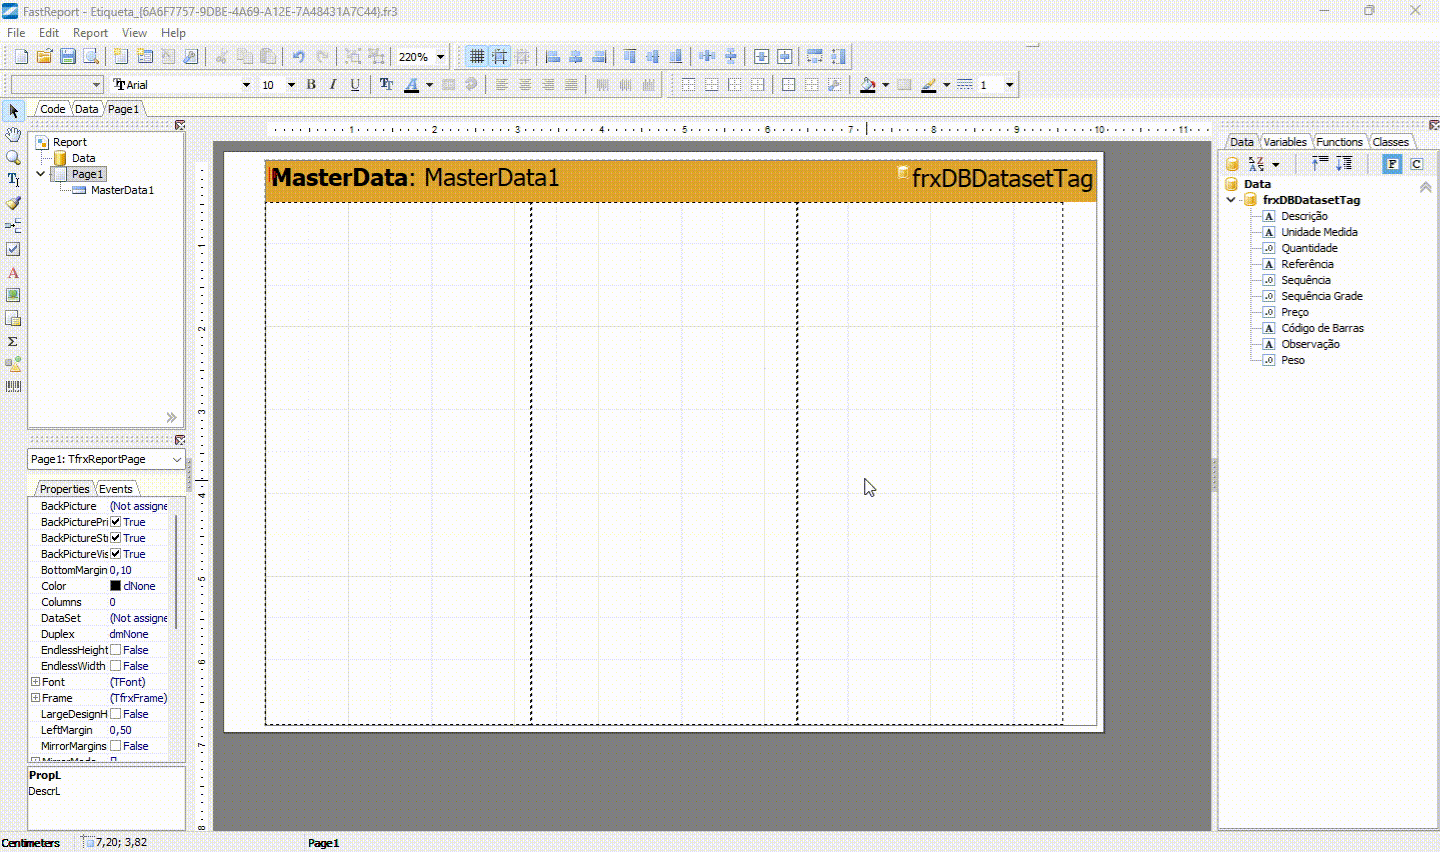Open the Preview report icon

point(91,57)
